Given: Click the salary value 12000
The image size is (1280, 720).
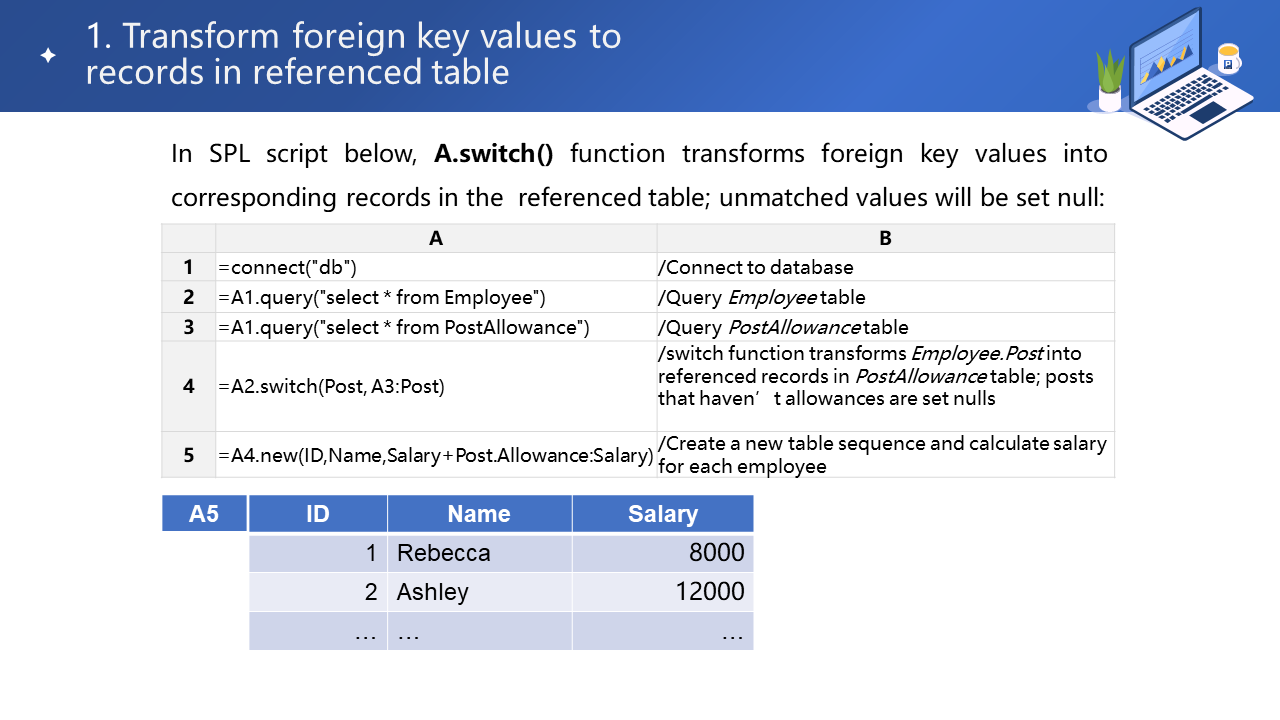Looking at the screenshot, I should point(663,592).
